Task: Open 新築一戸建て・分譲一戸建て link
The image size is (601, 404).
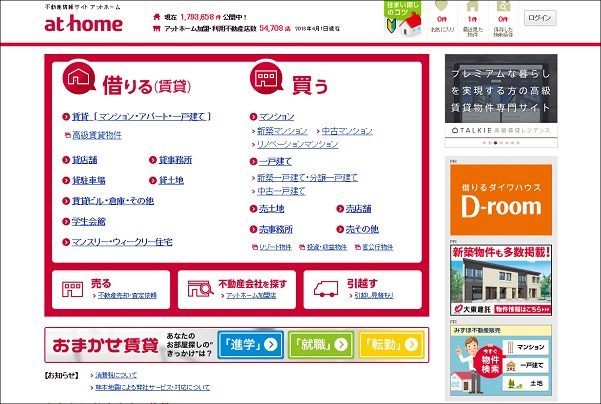Action: point(307,178)
